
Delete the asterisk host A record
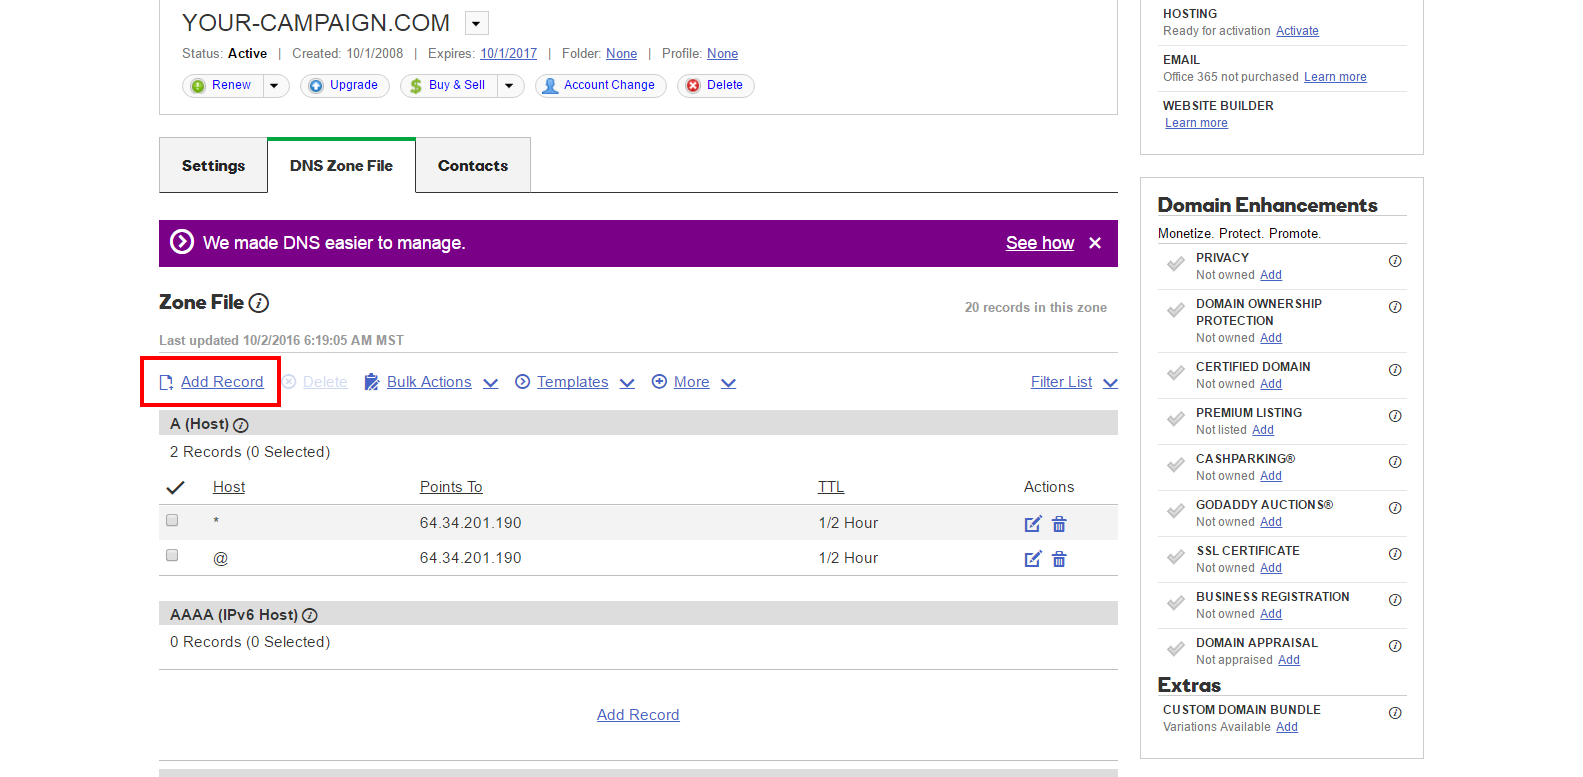pyautogui.click(x=1059, y=524)
